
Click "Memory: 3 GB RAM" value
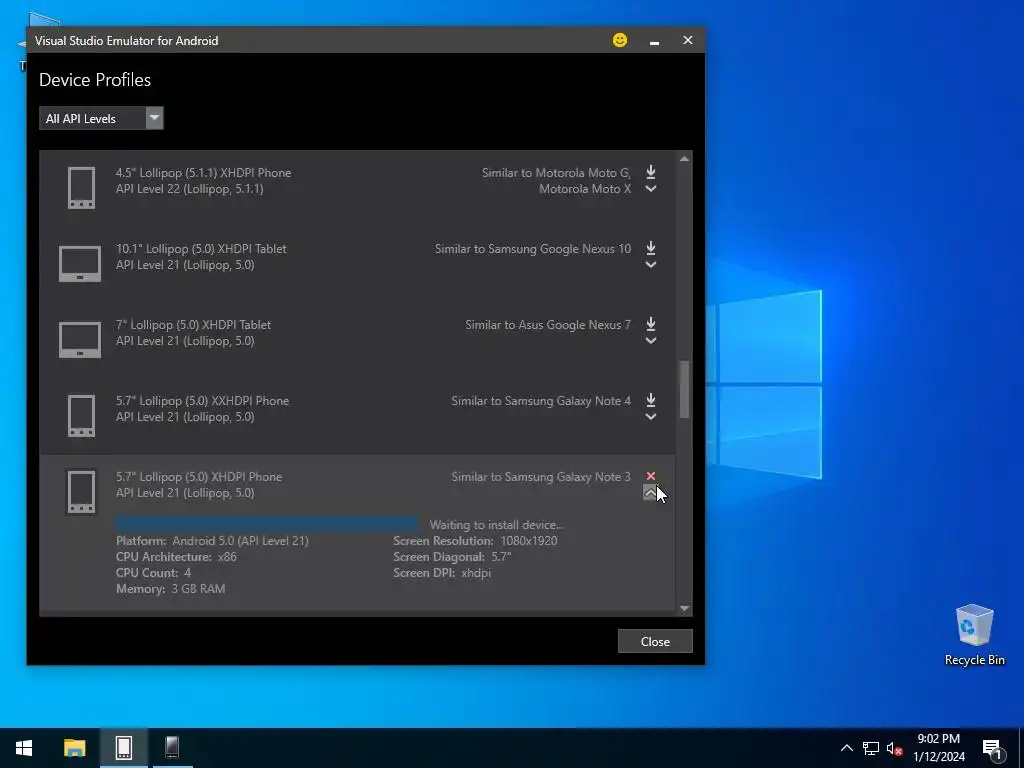[170, 588]
